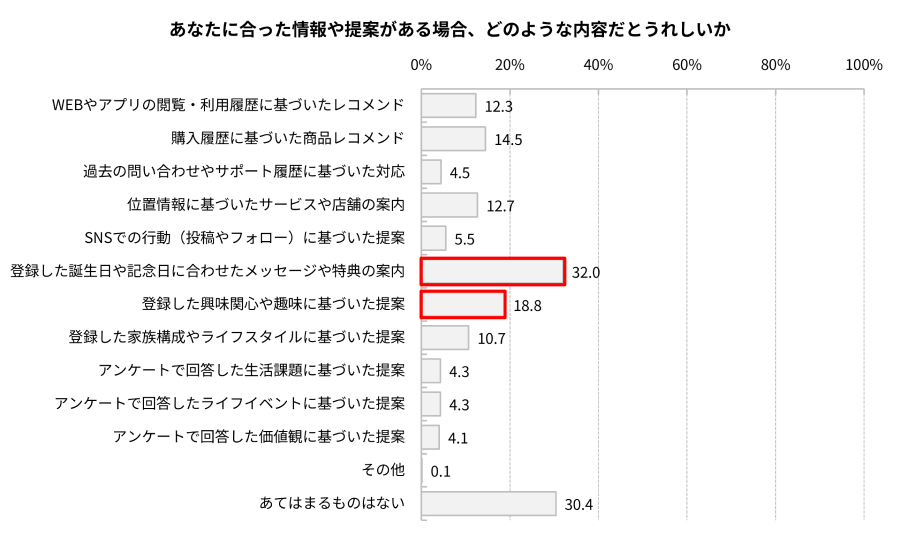Image resolution: width=900 pixels, height=537 pixels.
Task: Click the 12.3 WEBやアプリ bar
Action: [448, 106]
